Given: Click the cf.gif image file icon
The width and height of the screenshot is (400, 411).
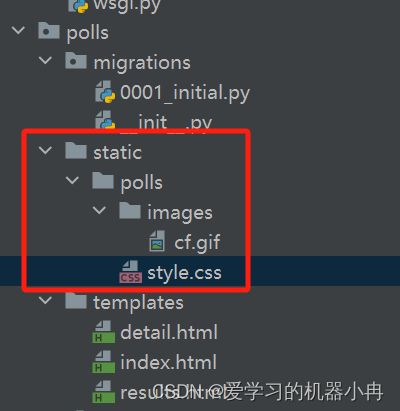Looking at the screenshot, I should pyautogui.click(x=157, y=241).
